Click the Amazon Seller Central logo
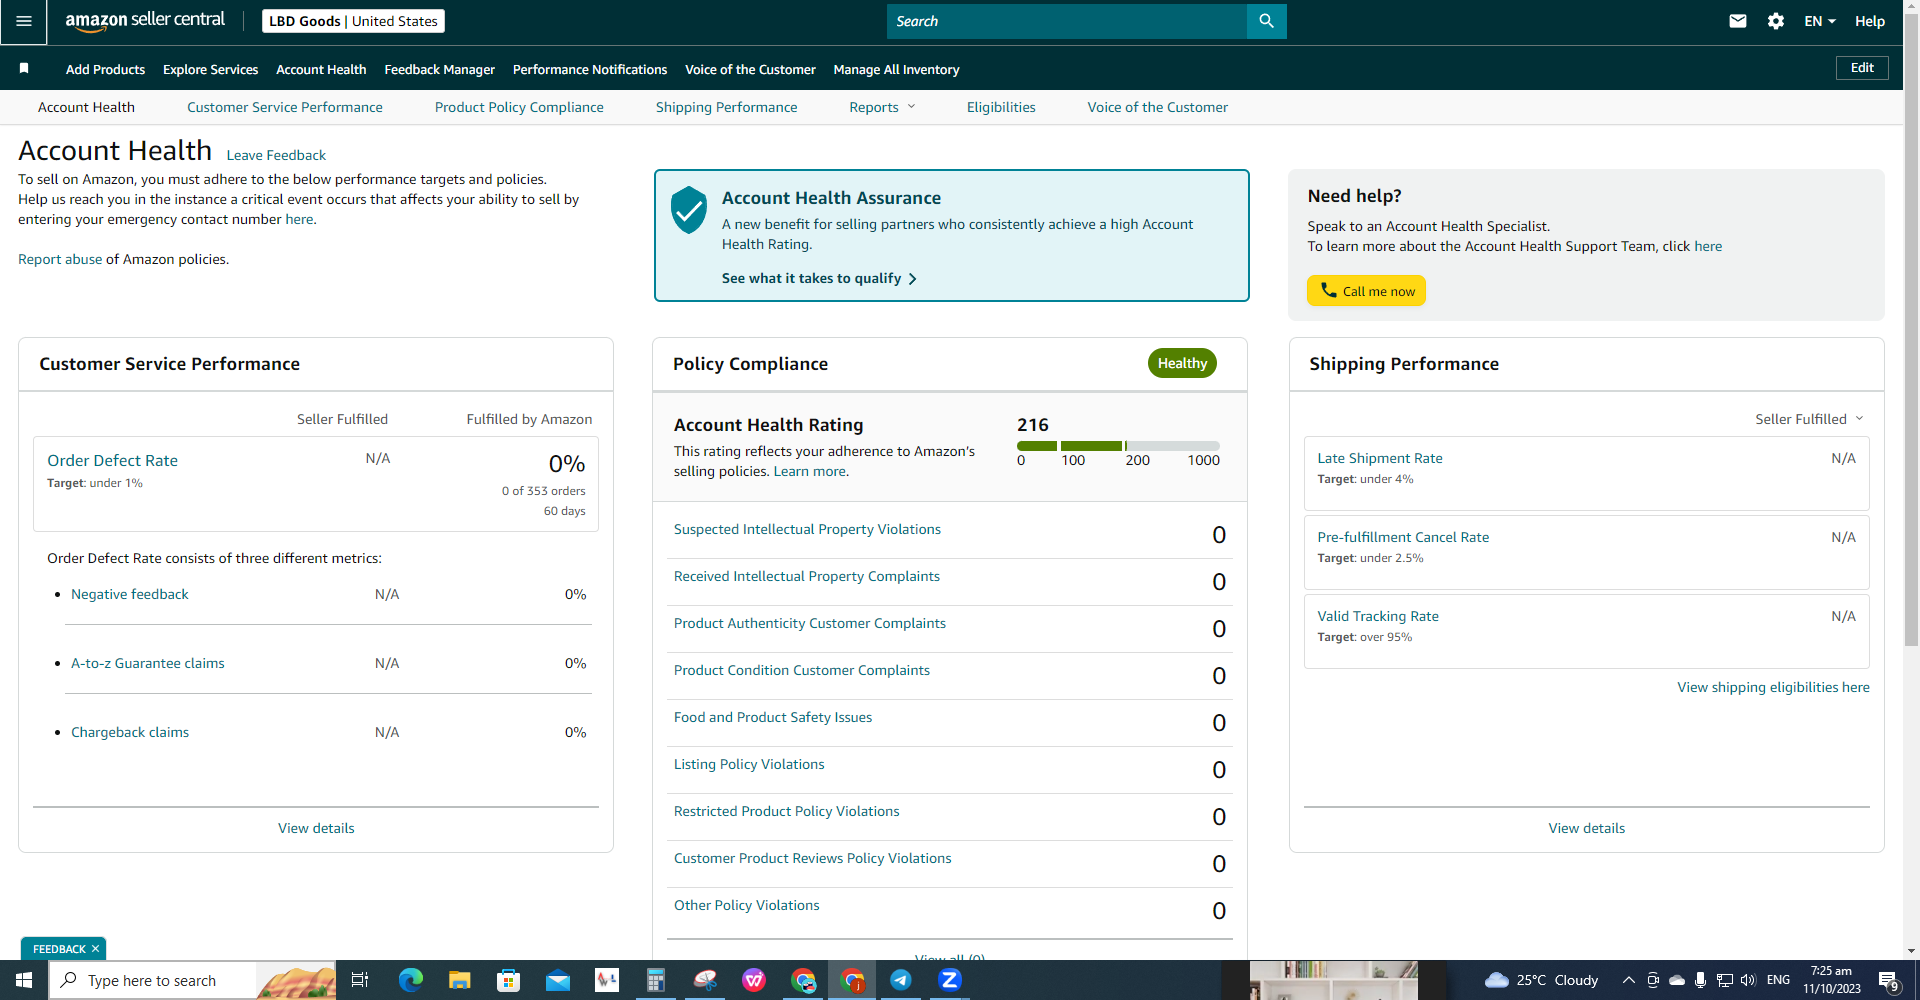This screenshot has height=1000, width=1920. point(145,21)
